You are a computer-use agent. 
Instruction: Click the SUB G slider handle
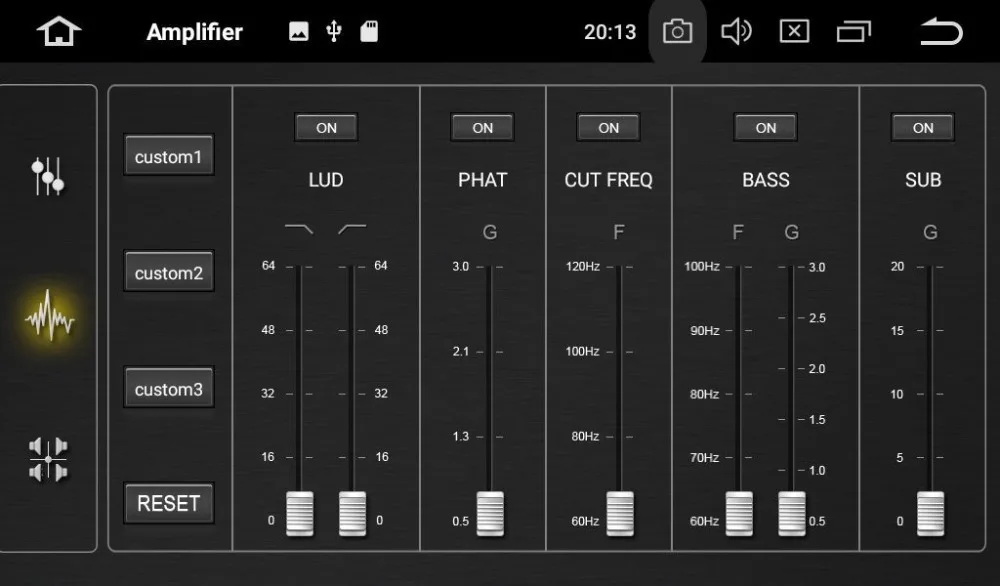(x=930, y=513)
